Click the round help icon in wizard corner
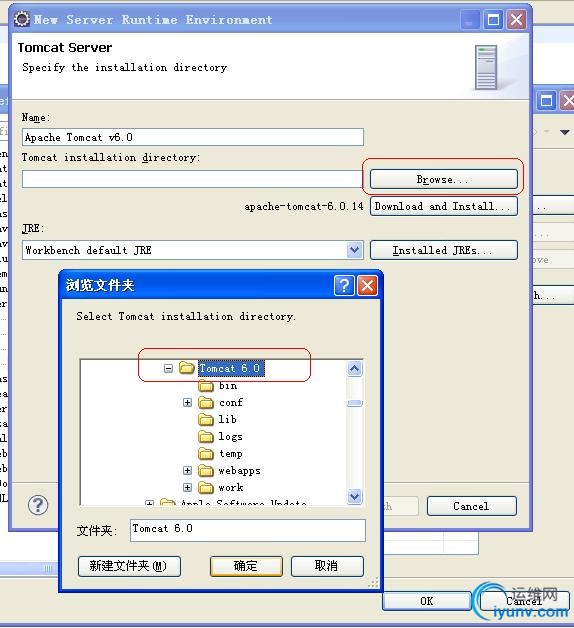The image size is (574, 628). [38, 505]
